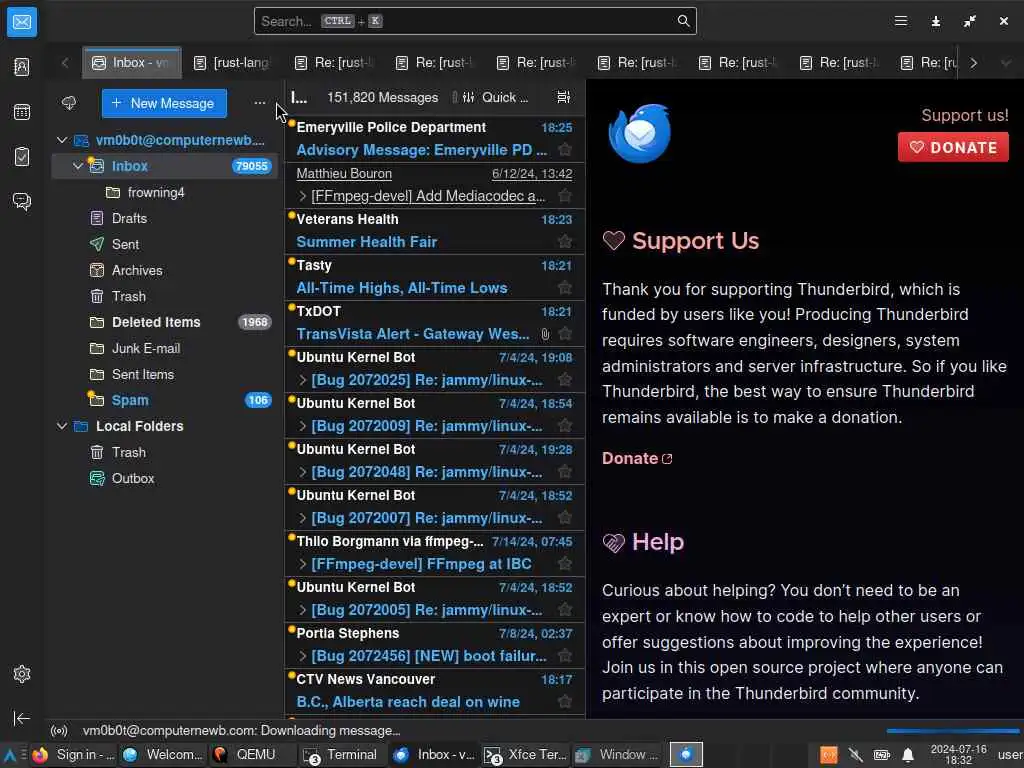
Task: Follow the Donate link
Action: pos(637,458)
